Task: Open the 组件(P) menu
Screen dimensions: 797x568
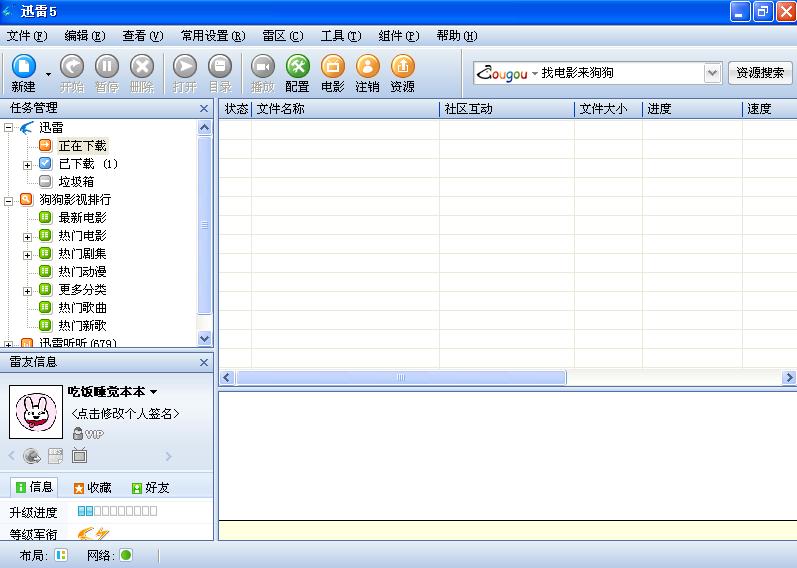Action: [x=398, y=36]
